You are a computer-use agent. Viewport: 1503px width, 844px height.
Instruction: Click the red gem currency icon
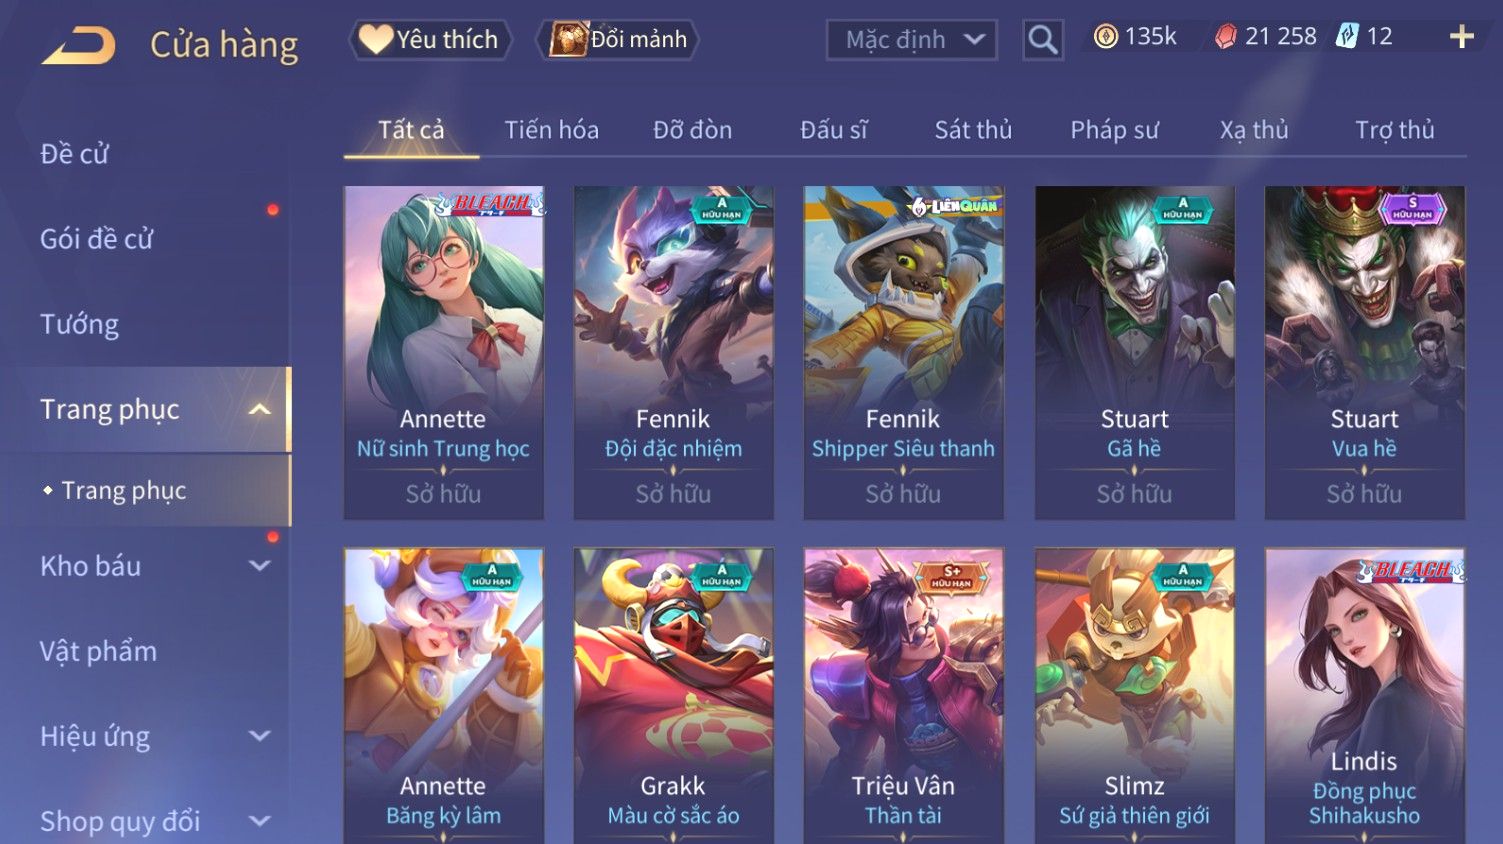(1226, 37)
